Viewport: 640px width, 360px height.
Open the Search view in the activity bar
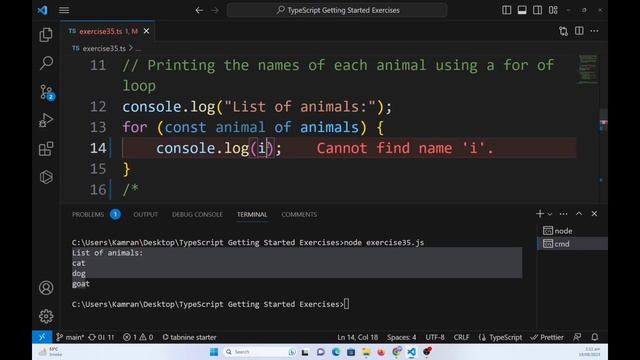pos(46,63)
